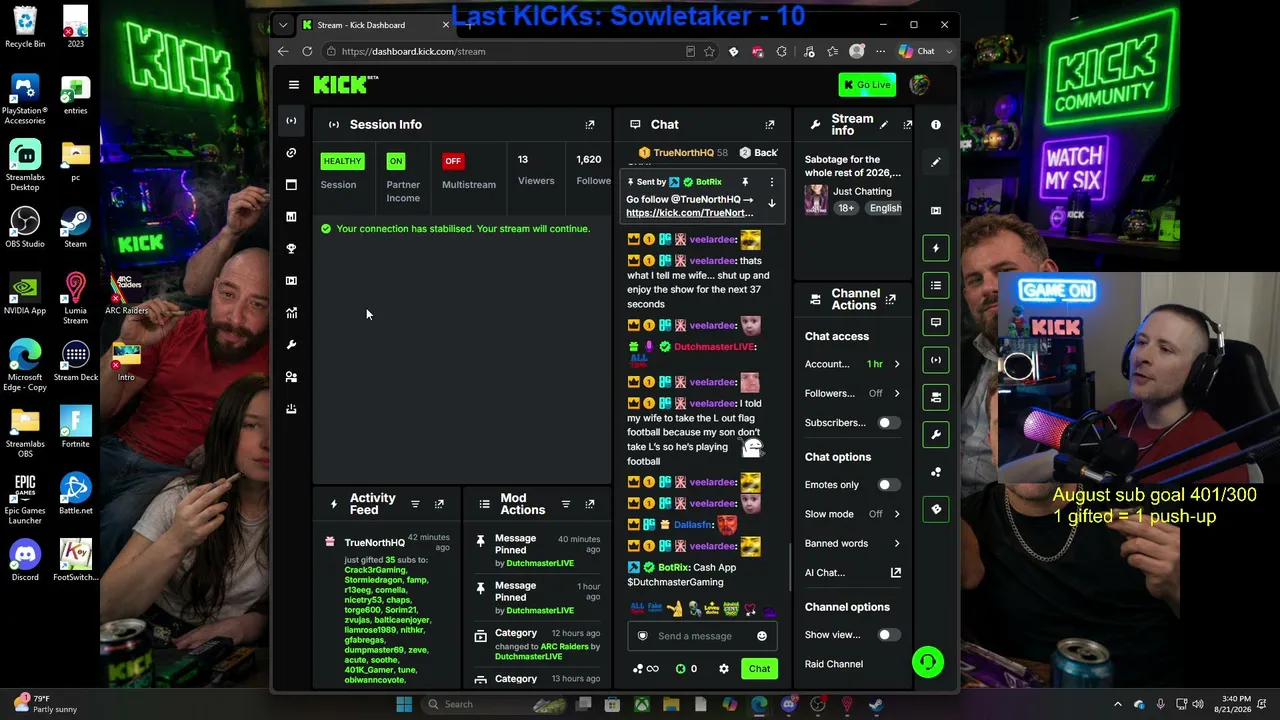
Task: Pop out the Chat panel
Action: tap(770, 125)
